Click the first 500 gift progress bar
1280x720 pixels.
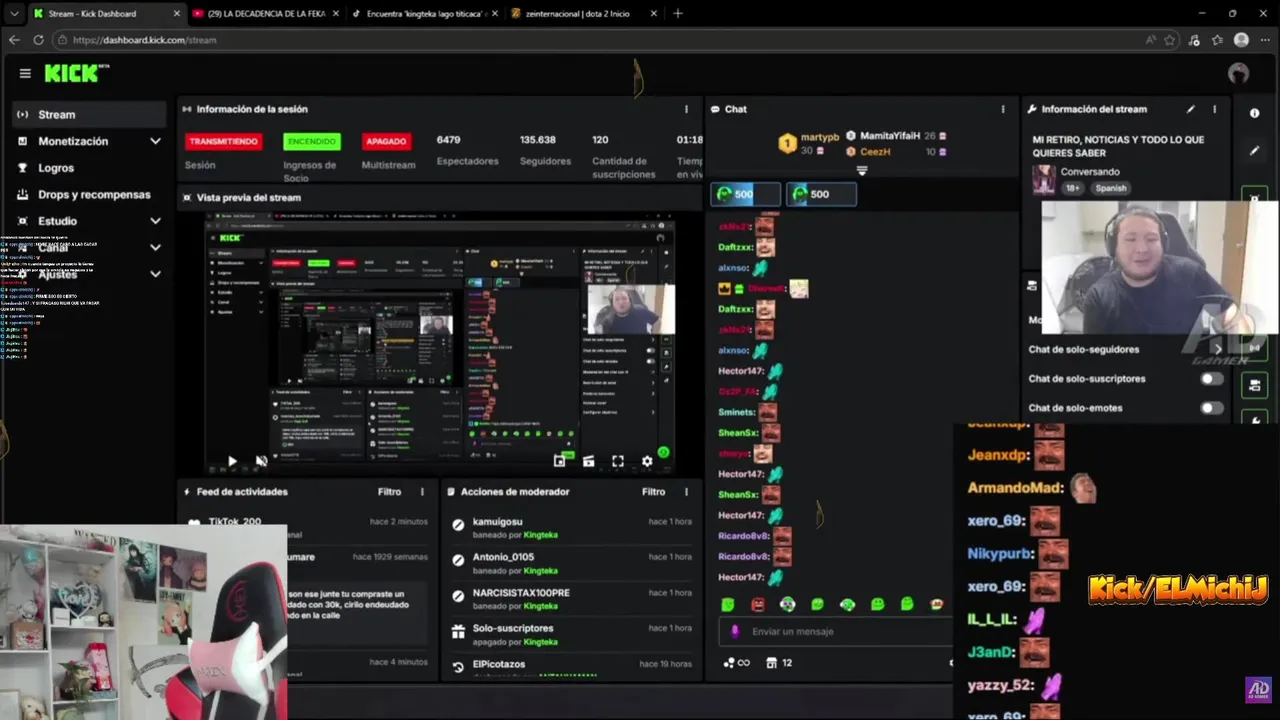click(745, 194)
